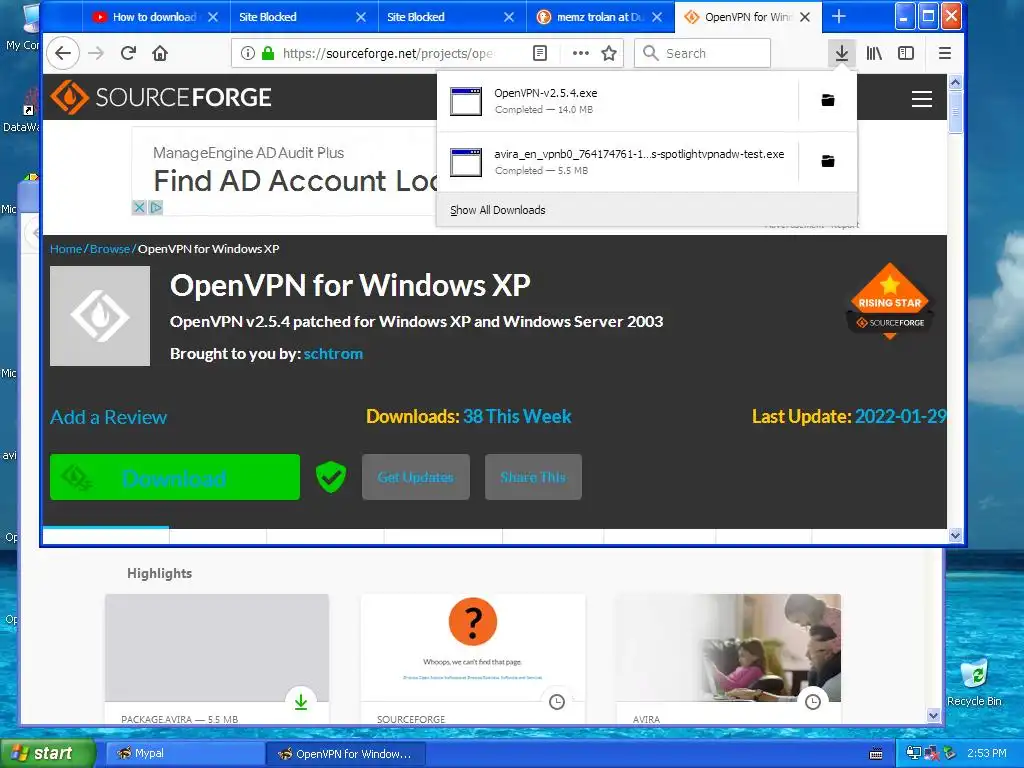Show site information via the info icon

[248, 54]
